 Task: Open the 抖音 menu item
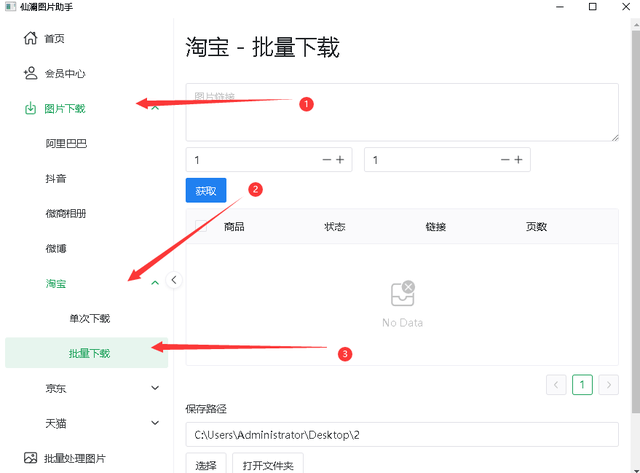coord(56,179)
